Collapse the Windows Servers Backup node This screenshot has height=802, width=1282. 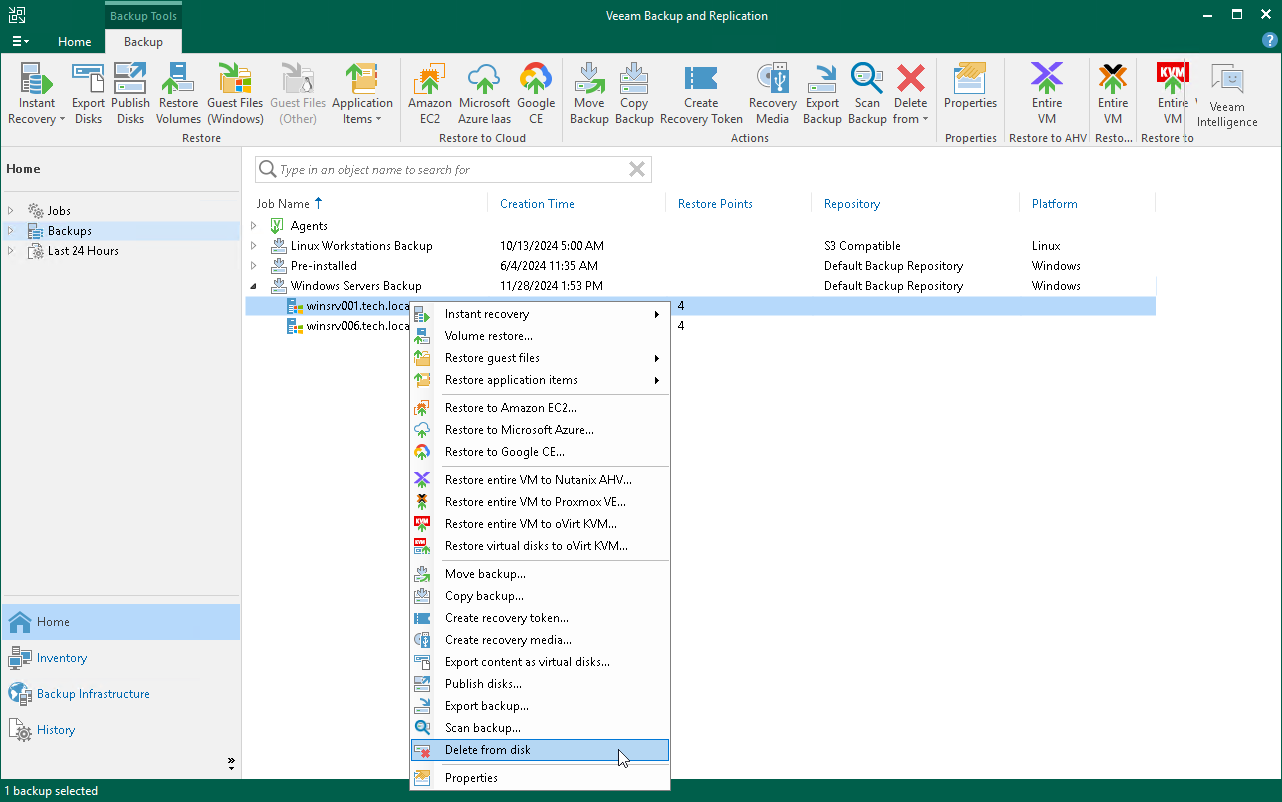coord(254,286)
